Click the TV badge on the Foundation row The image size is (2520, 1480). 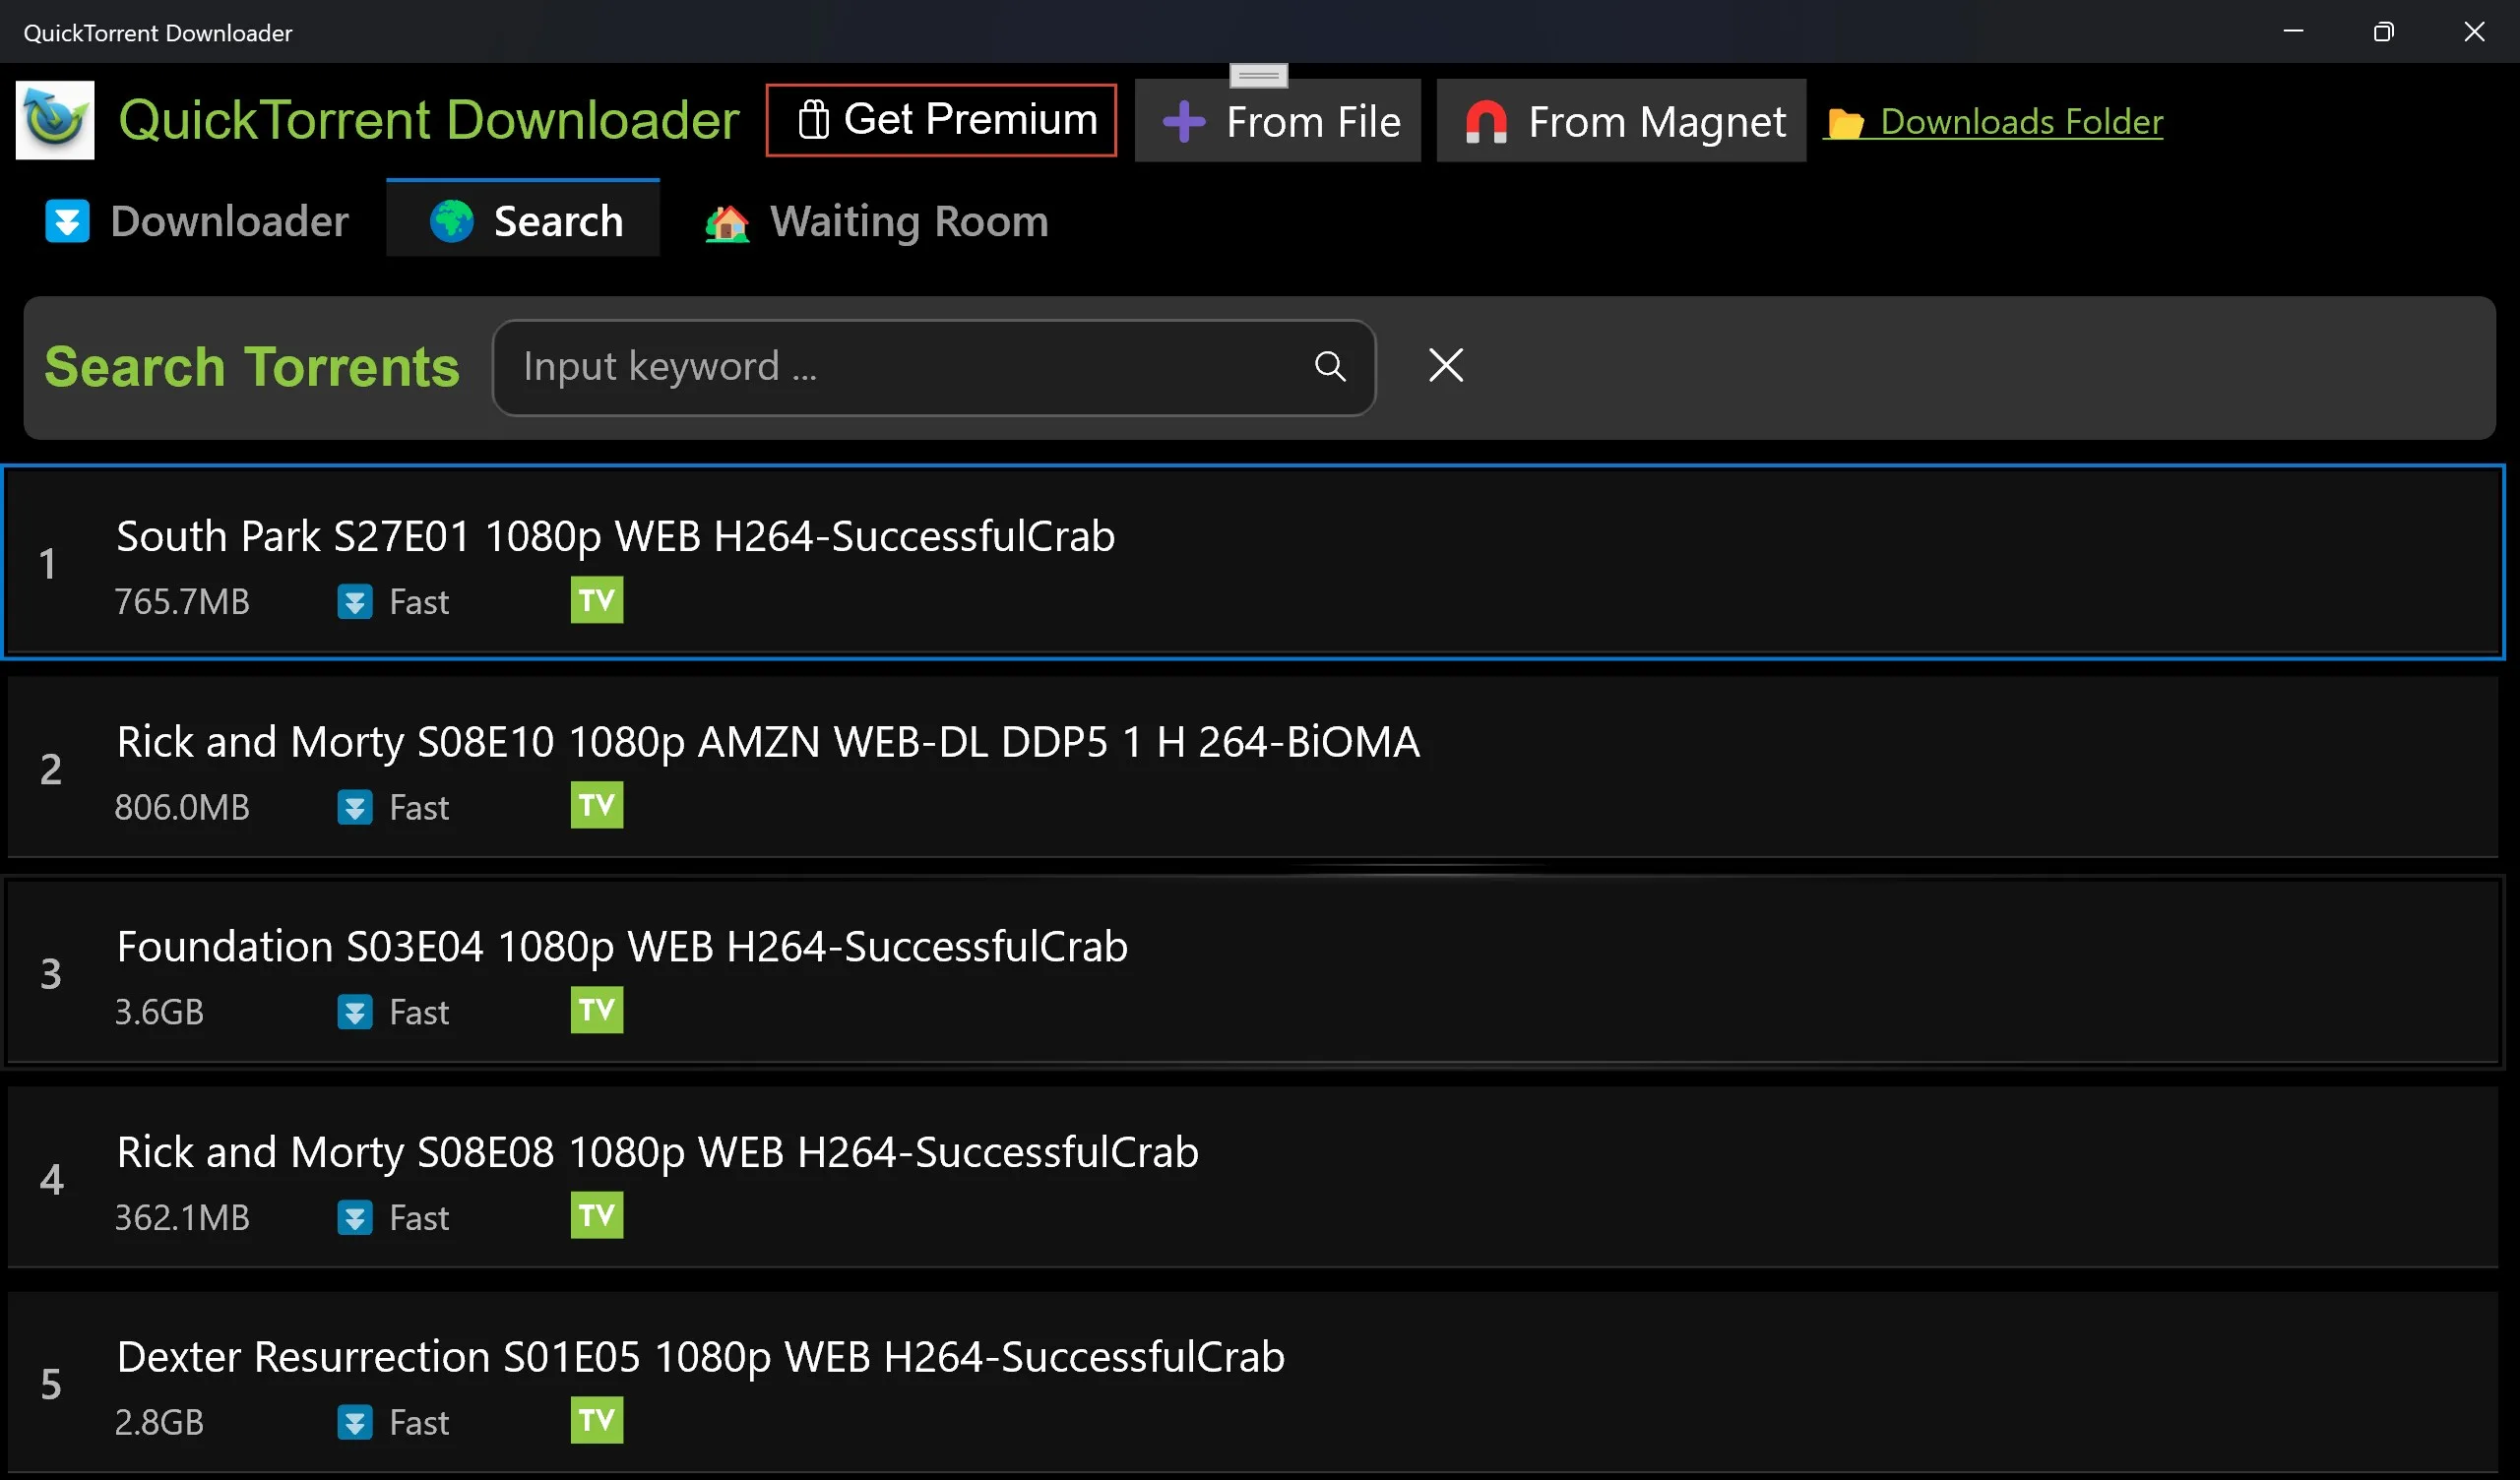pyautogui.click(x=597, y=1010)
